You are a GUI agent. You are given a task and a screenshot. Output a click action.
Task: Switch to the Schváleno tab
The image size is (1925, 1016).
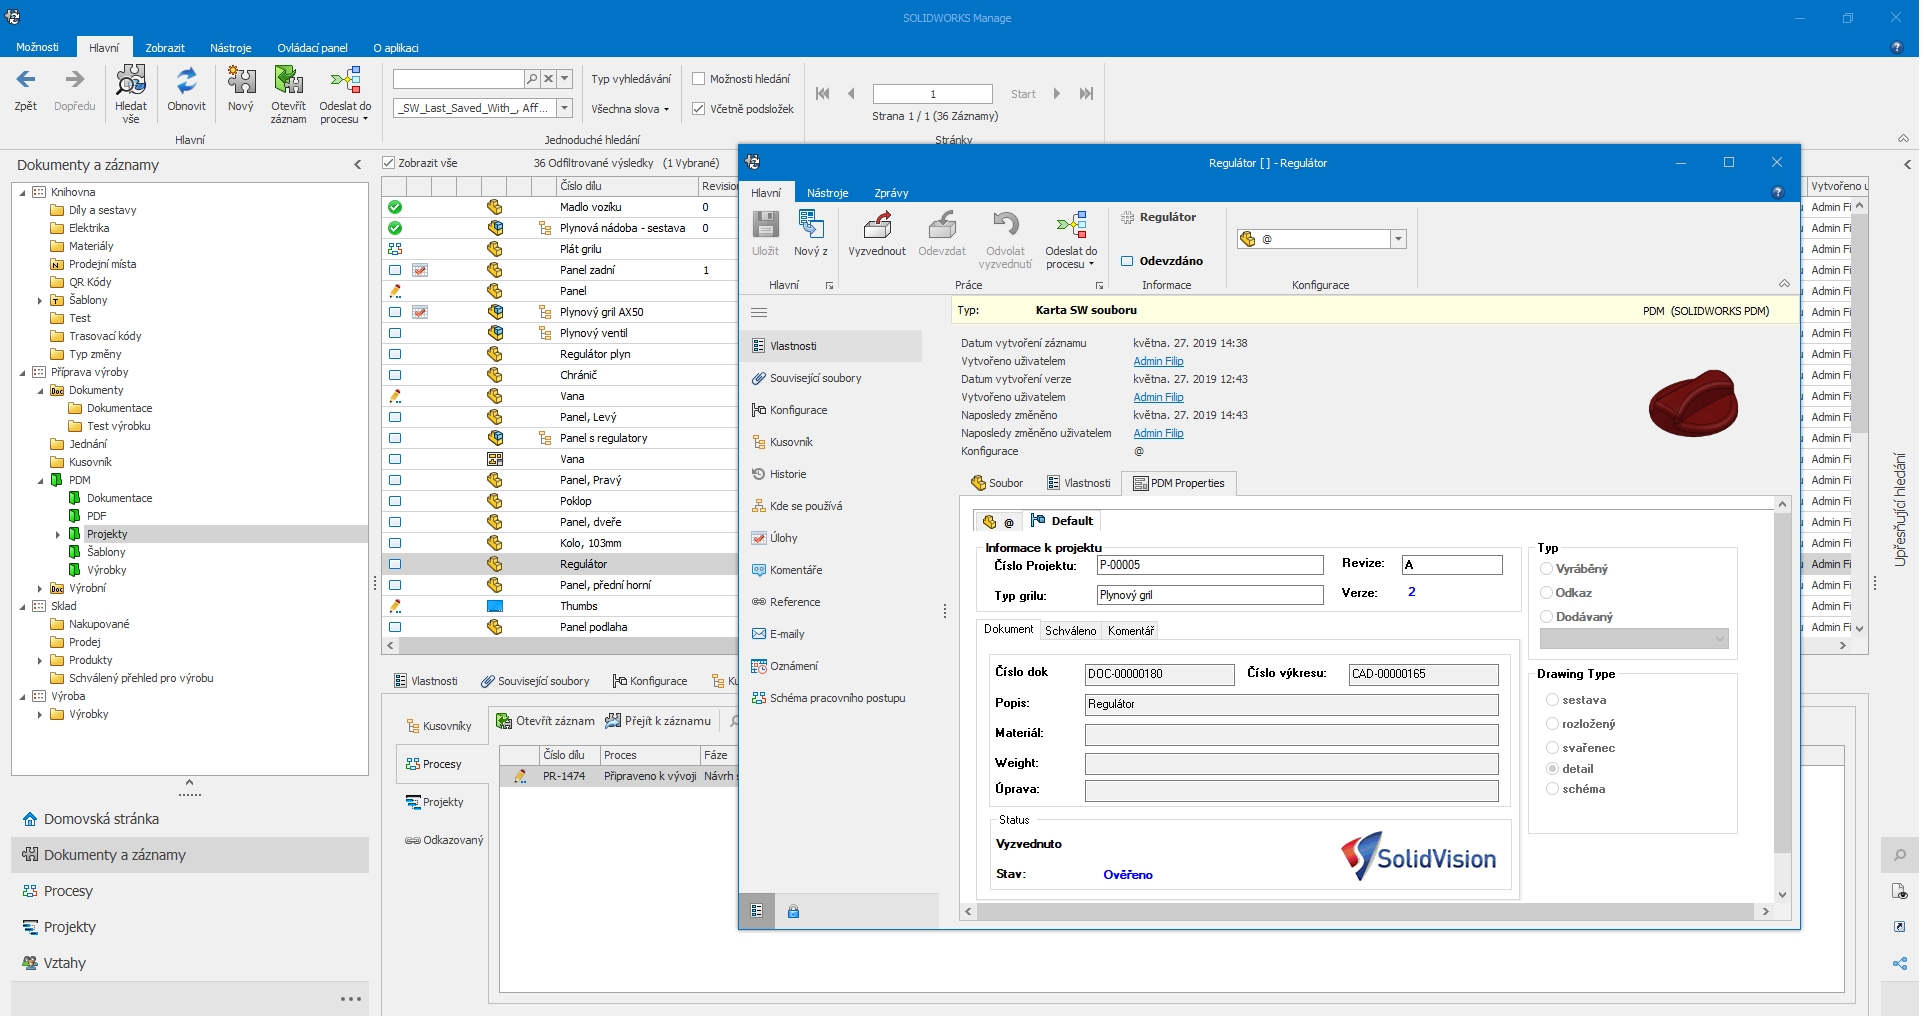pyautogui.click(x=1071, y=631)
